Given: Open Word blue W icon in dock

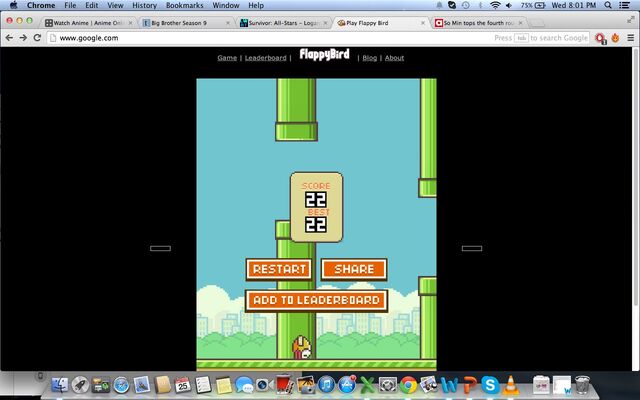Looking at the screenshot, I should pos(449,384).
